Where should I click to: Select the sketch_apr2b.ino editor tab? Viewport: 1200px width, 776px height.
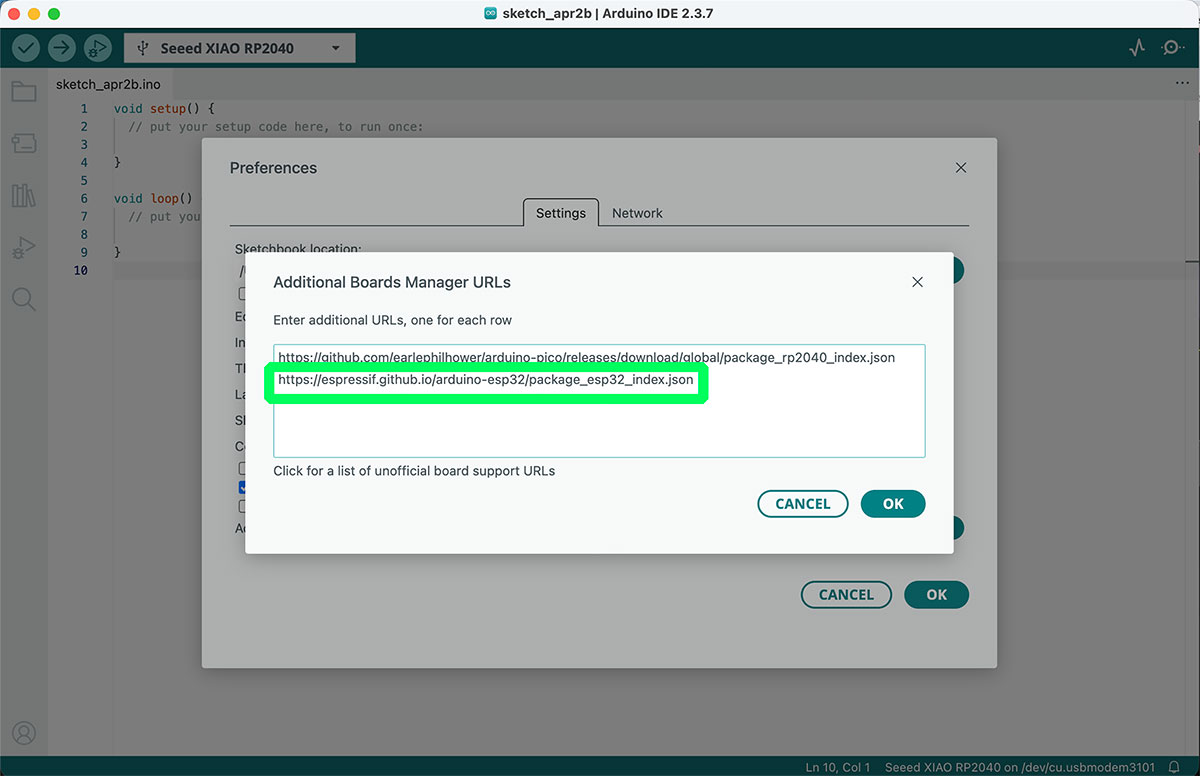click(108, 84)
